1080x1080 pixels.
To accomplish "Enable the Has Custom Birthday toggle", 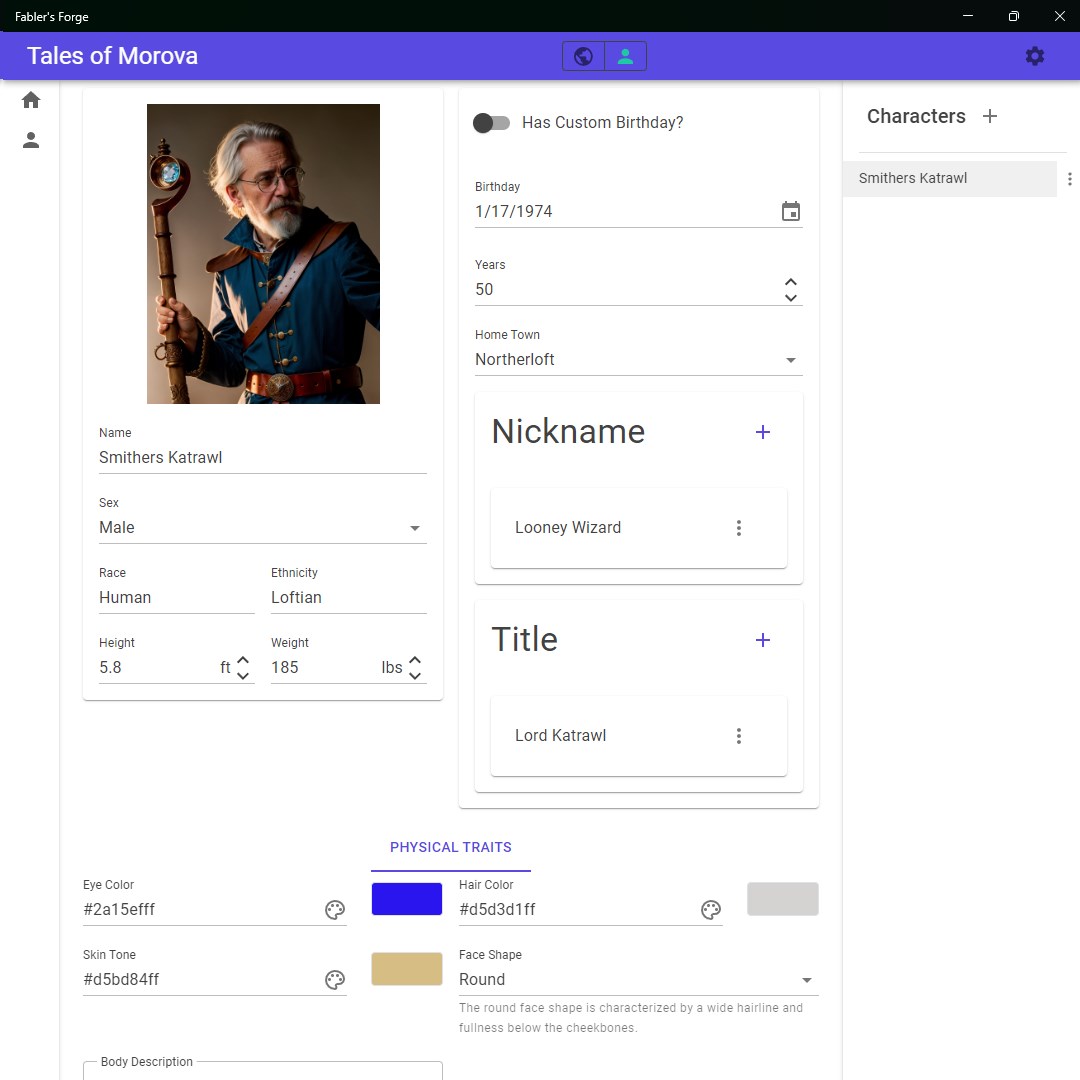I will click(x=491, y=122).
